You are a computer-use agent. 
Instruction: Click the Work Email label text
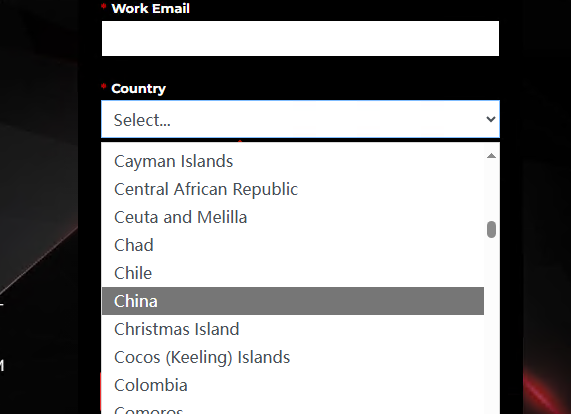(150, 8)
